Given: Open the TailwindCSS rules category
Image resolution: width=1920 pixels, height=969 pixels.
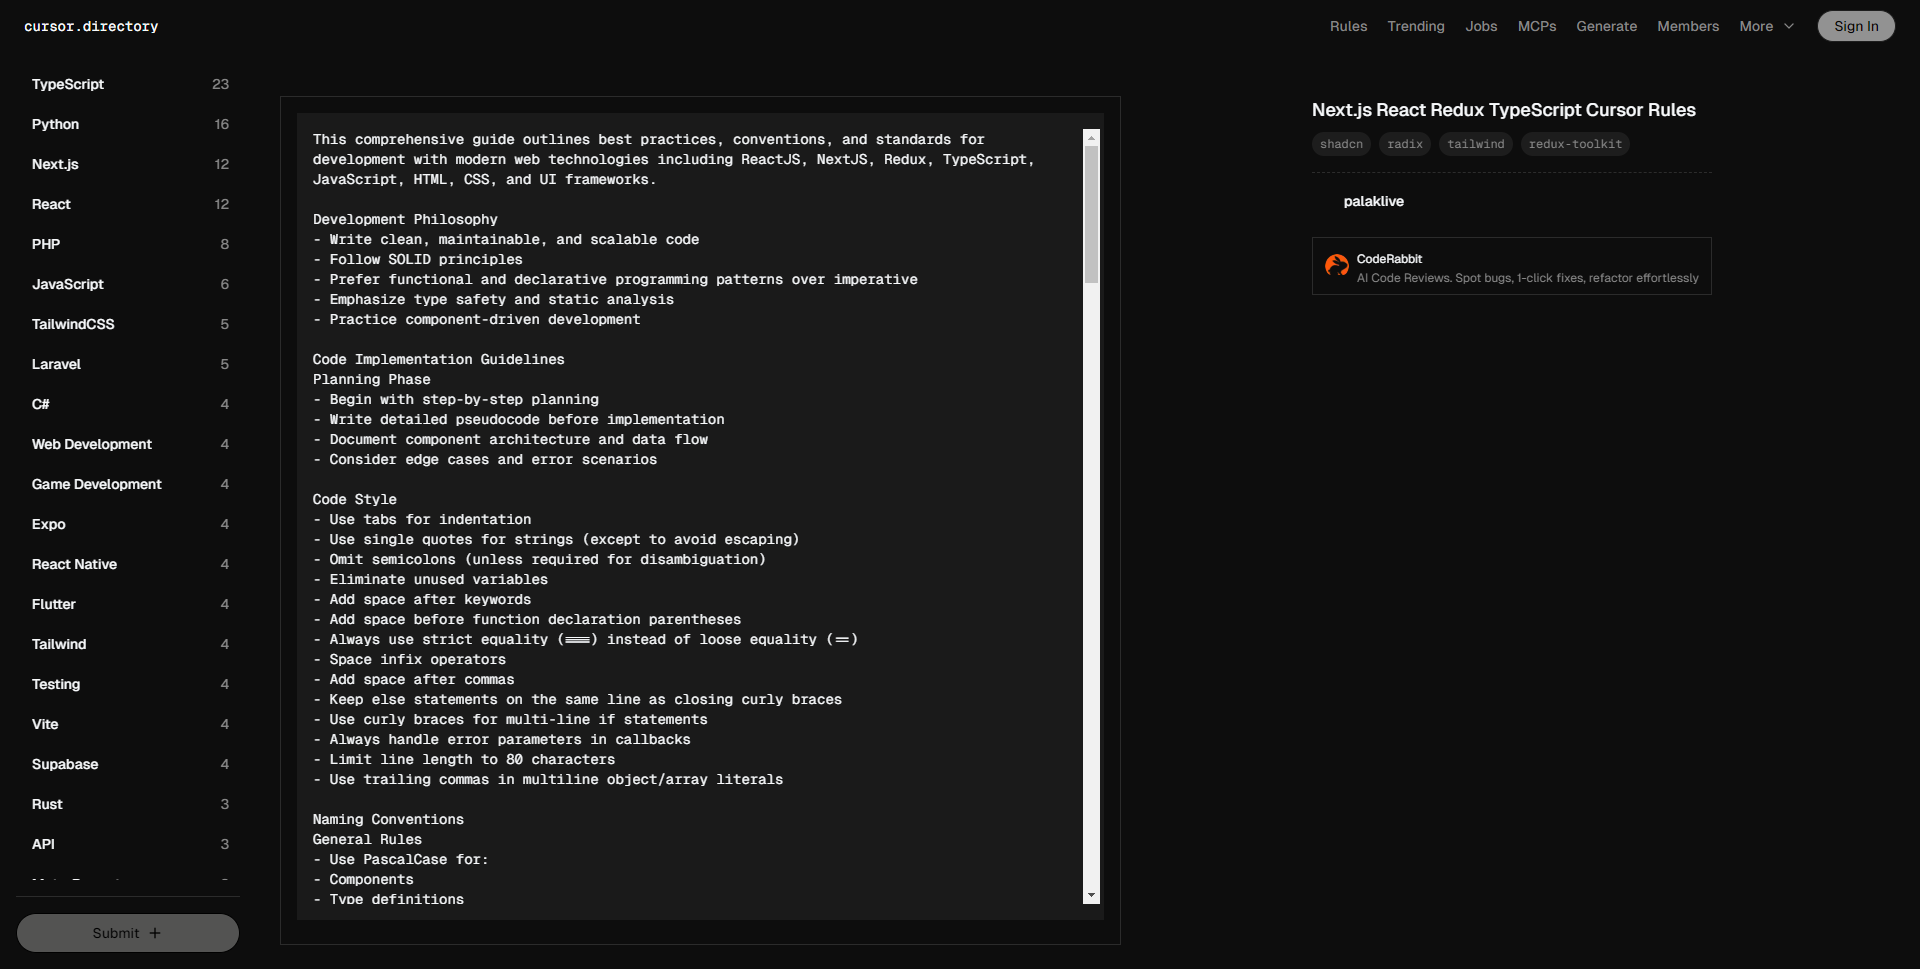Looking at the screenshot, I should [x=73, y=325].
